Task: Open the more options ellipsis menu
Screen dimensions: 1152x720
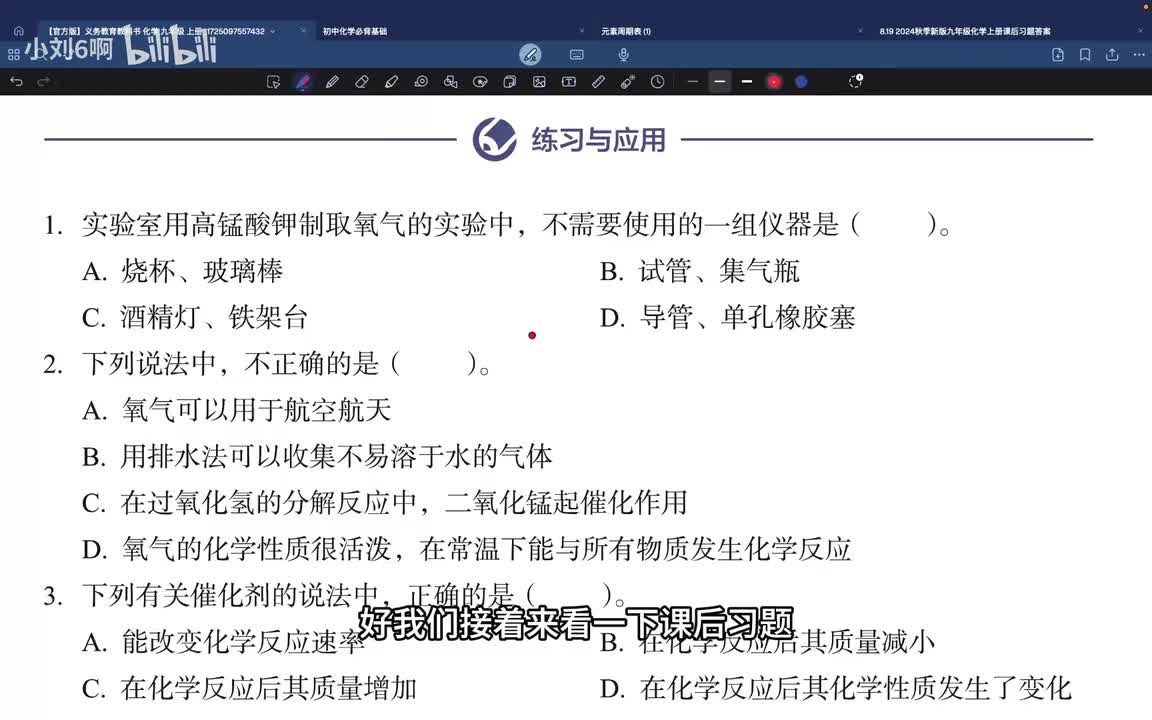Action: click(x=1139, y=54)
